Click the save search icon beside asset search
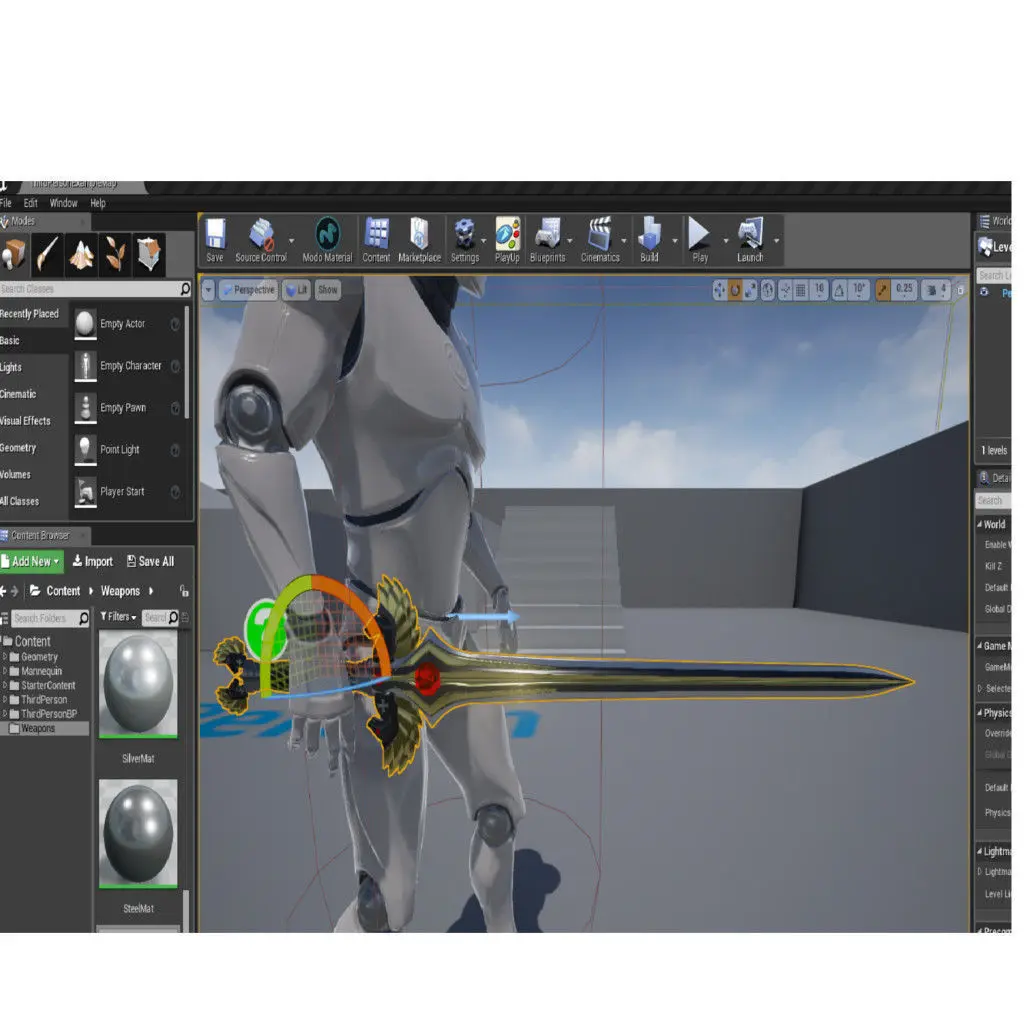 185,617
